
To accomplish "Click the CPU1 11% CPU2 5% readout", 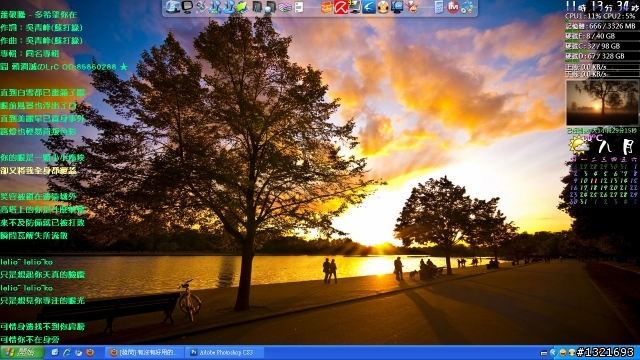I will pyautogui.click(x=600, y=17).
